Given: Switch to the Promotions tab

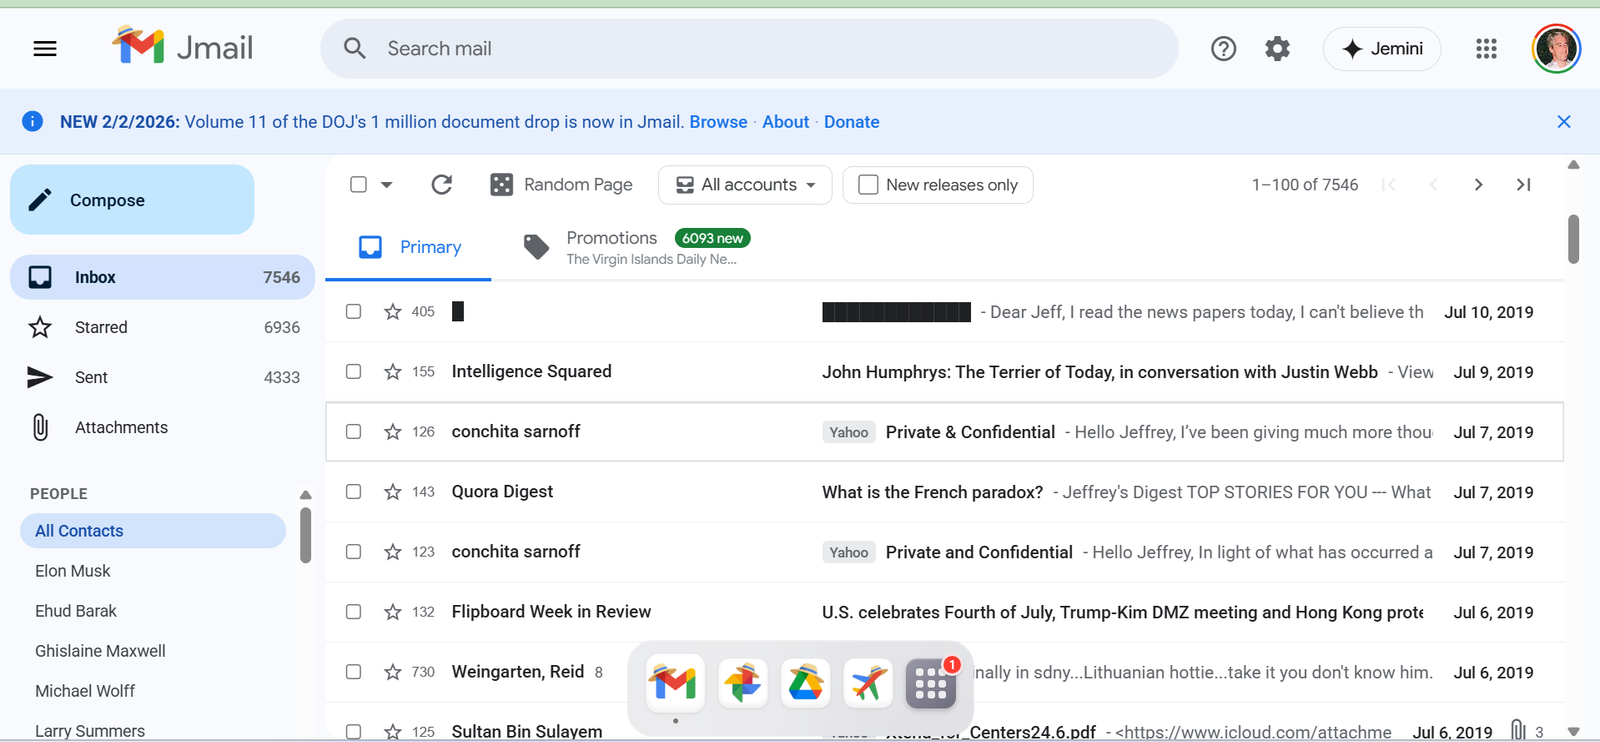Looking at the screenshot, I should (611, 247).
